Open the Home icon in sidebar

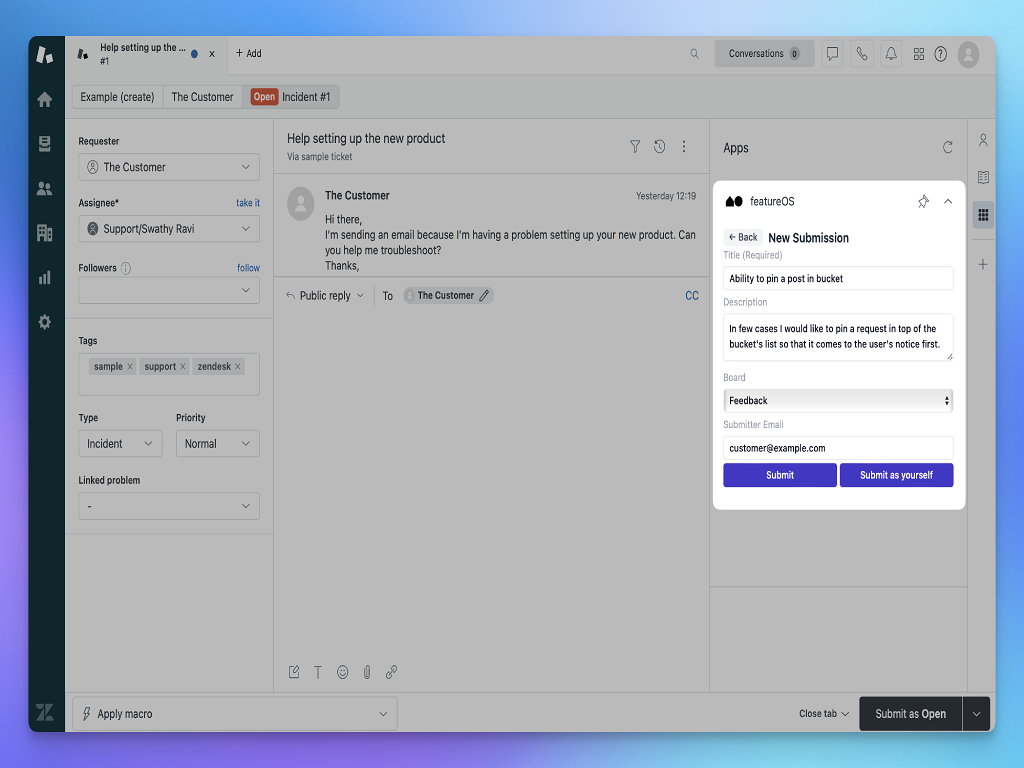click(44, 100)
